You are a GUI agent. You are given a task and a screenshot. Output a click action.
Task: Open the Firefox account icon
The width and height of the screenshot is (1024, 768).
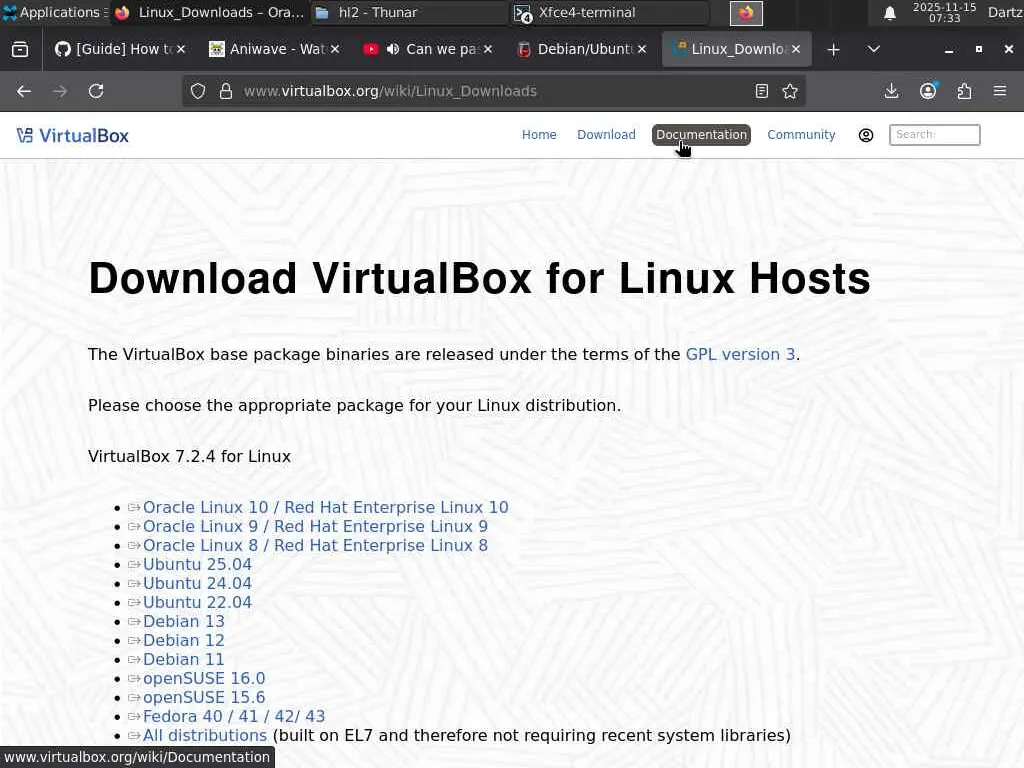coord(928,91)
